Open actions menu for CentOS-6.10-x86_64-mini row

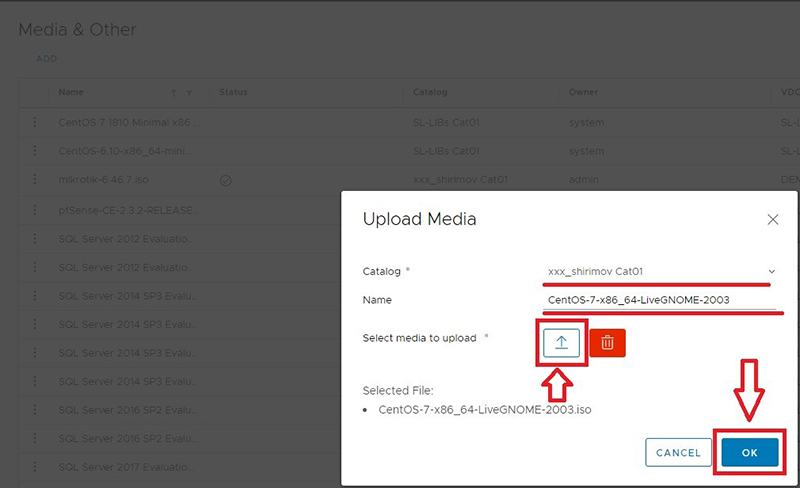pos(35,151)
